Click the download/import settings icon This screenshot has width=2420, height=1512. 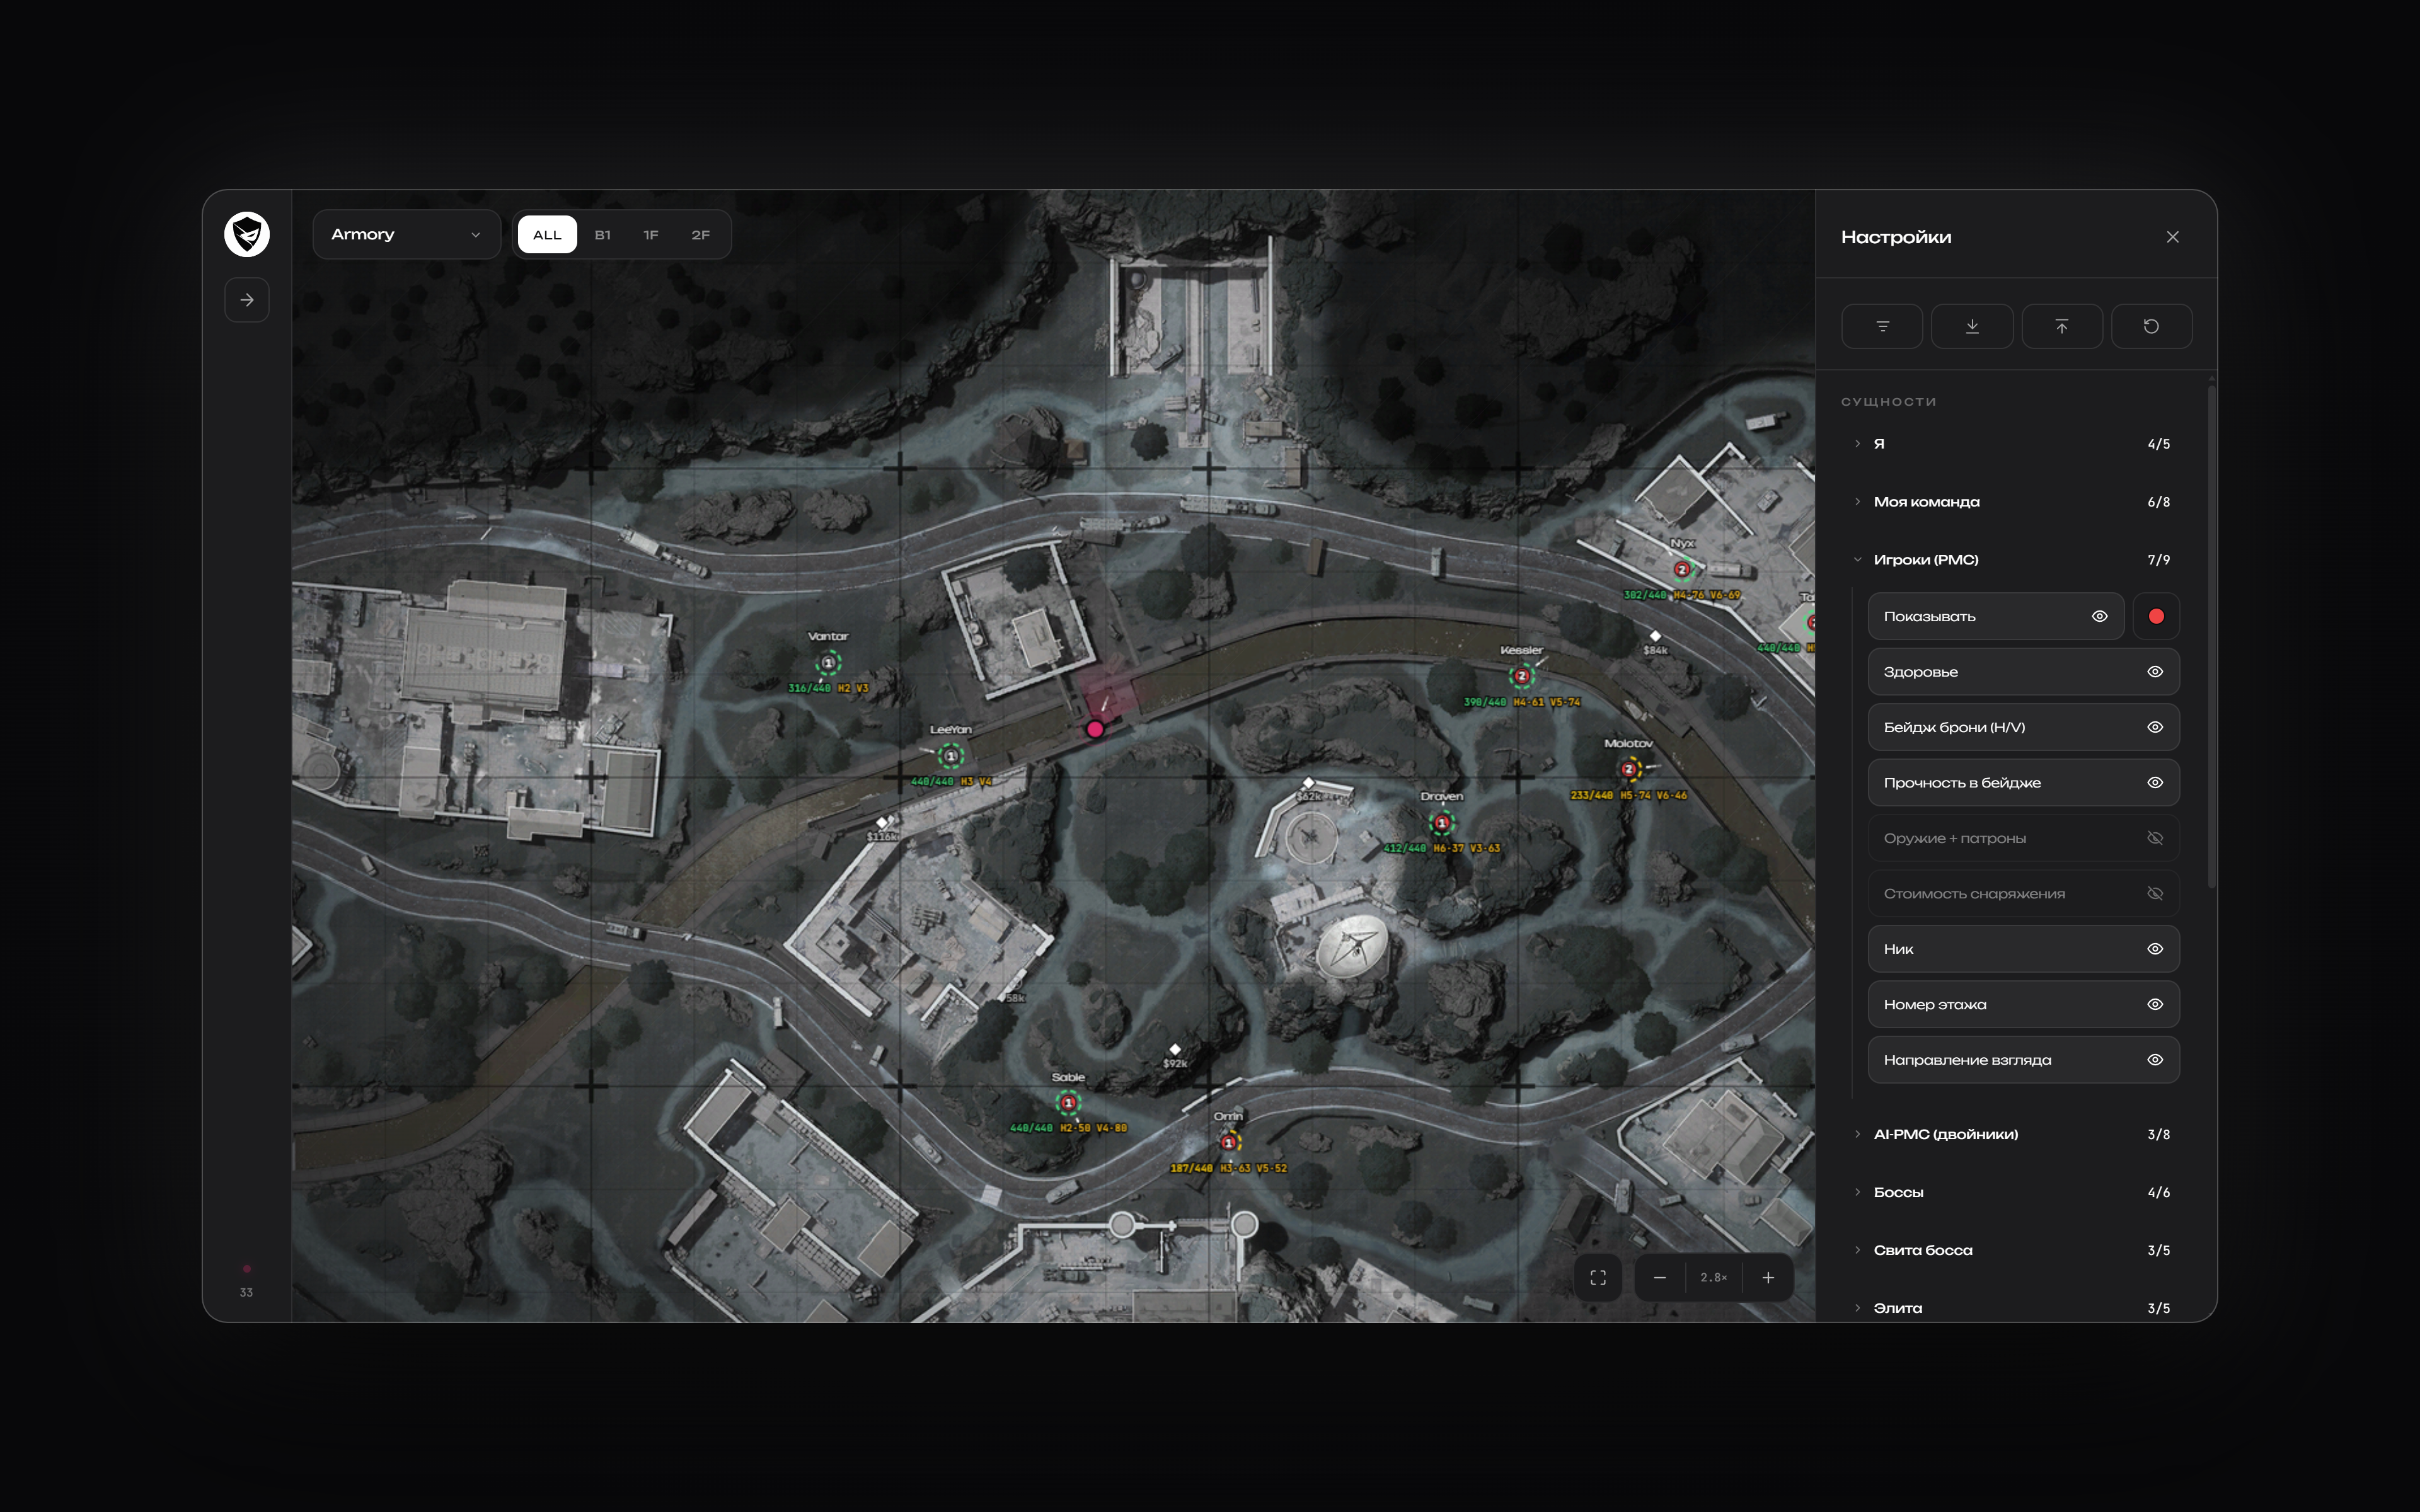click(1972, 326)
